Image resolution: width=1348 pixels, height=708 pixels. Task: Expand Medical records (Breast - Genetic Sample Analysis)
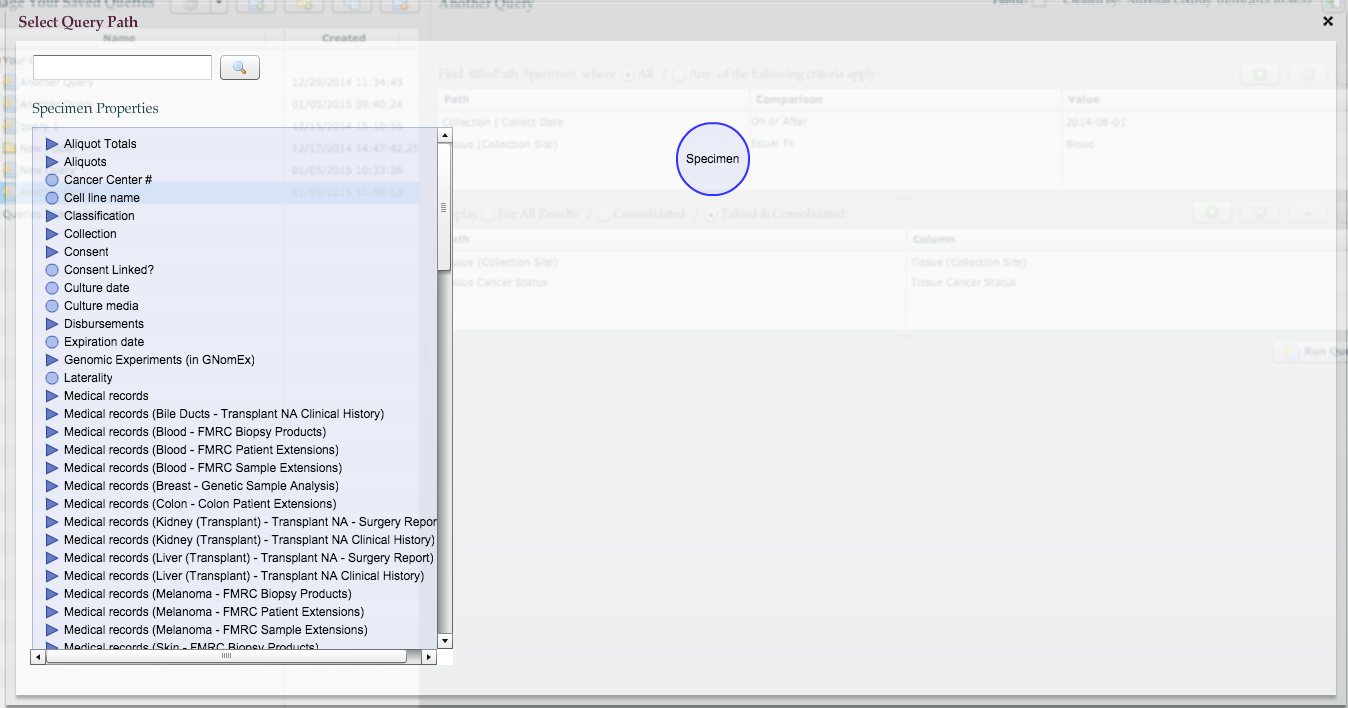(52, 486)
